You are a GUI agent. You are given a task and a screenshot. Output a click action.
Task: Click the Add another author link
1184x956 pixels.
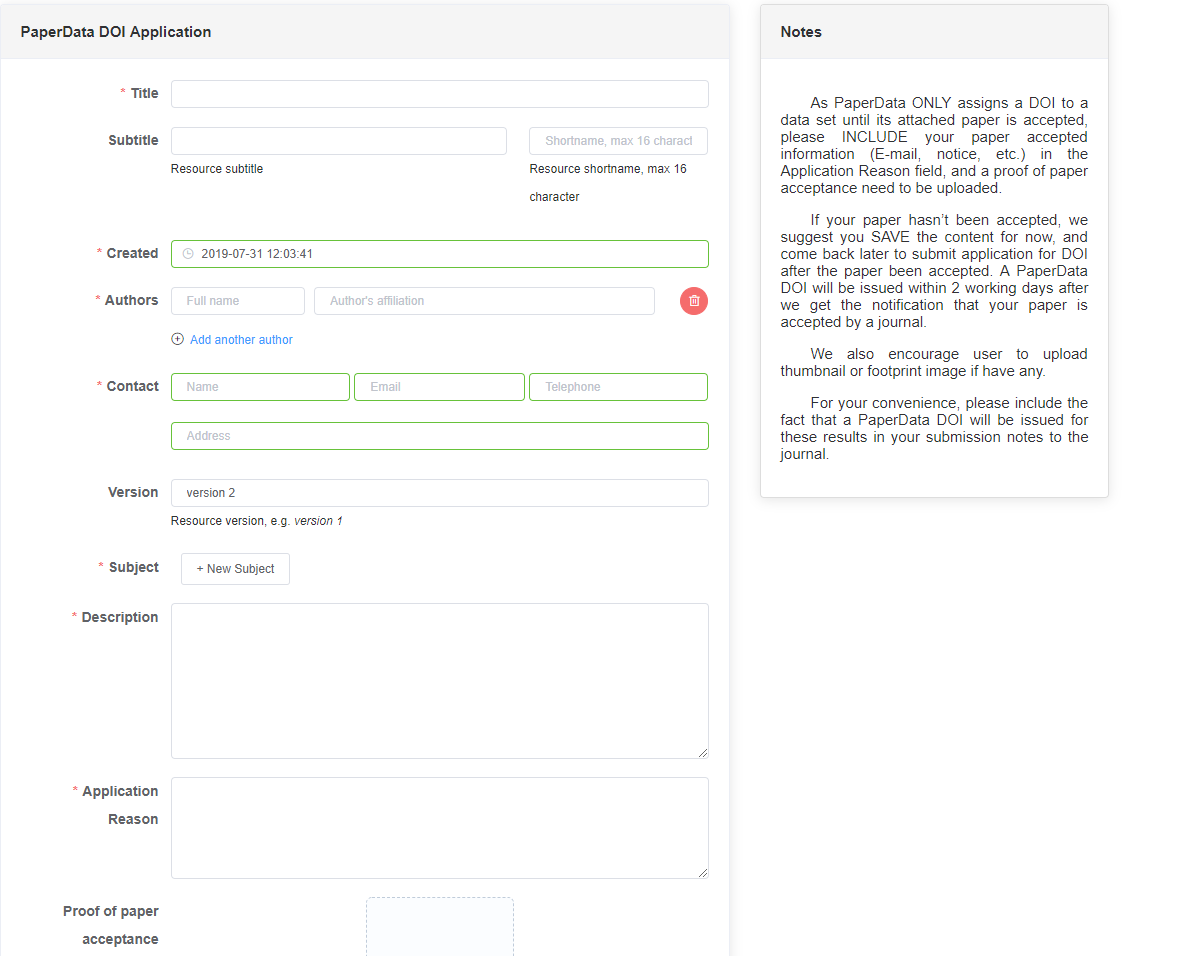click(x=241, y=340)
